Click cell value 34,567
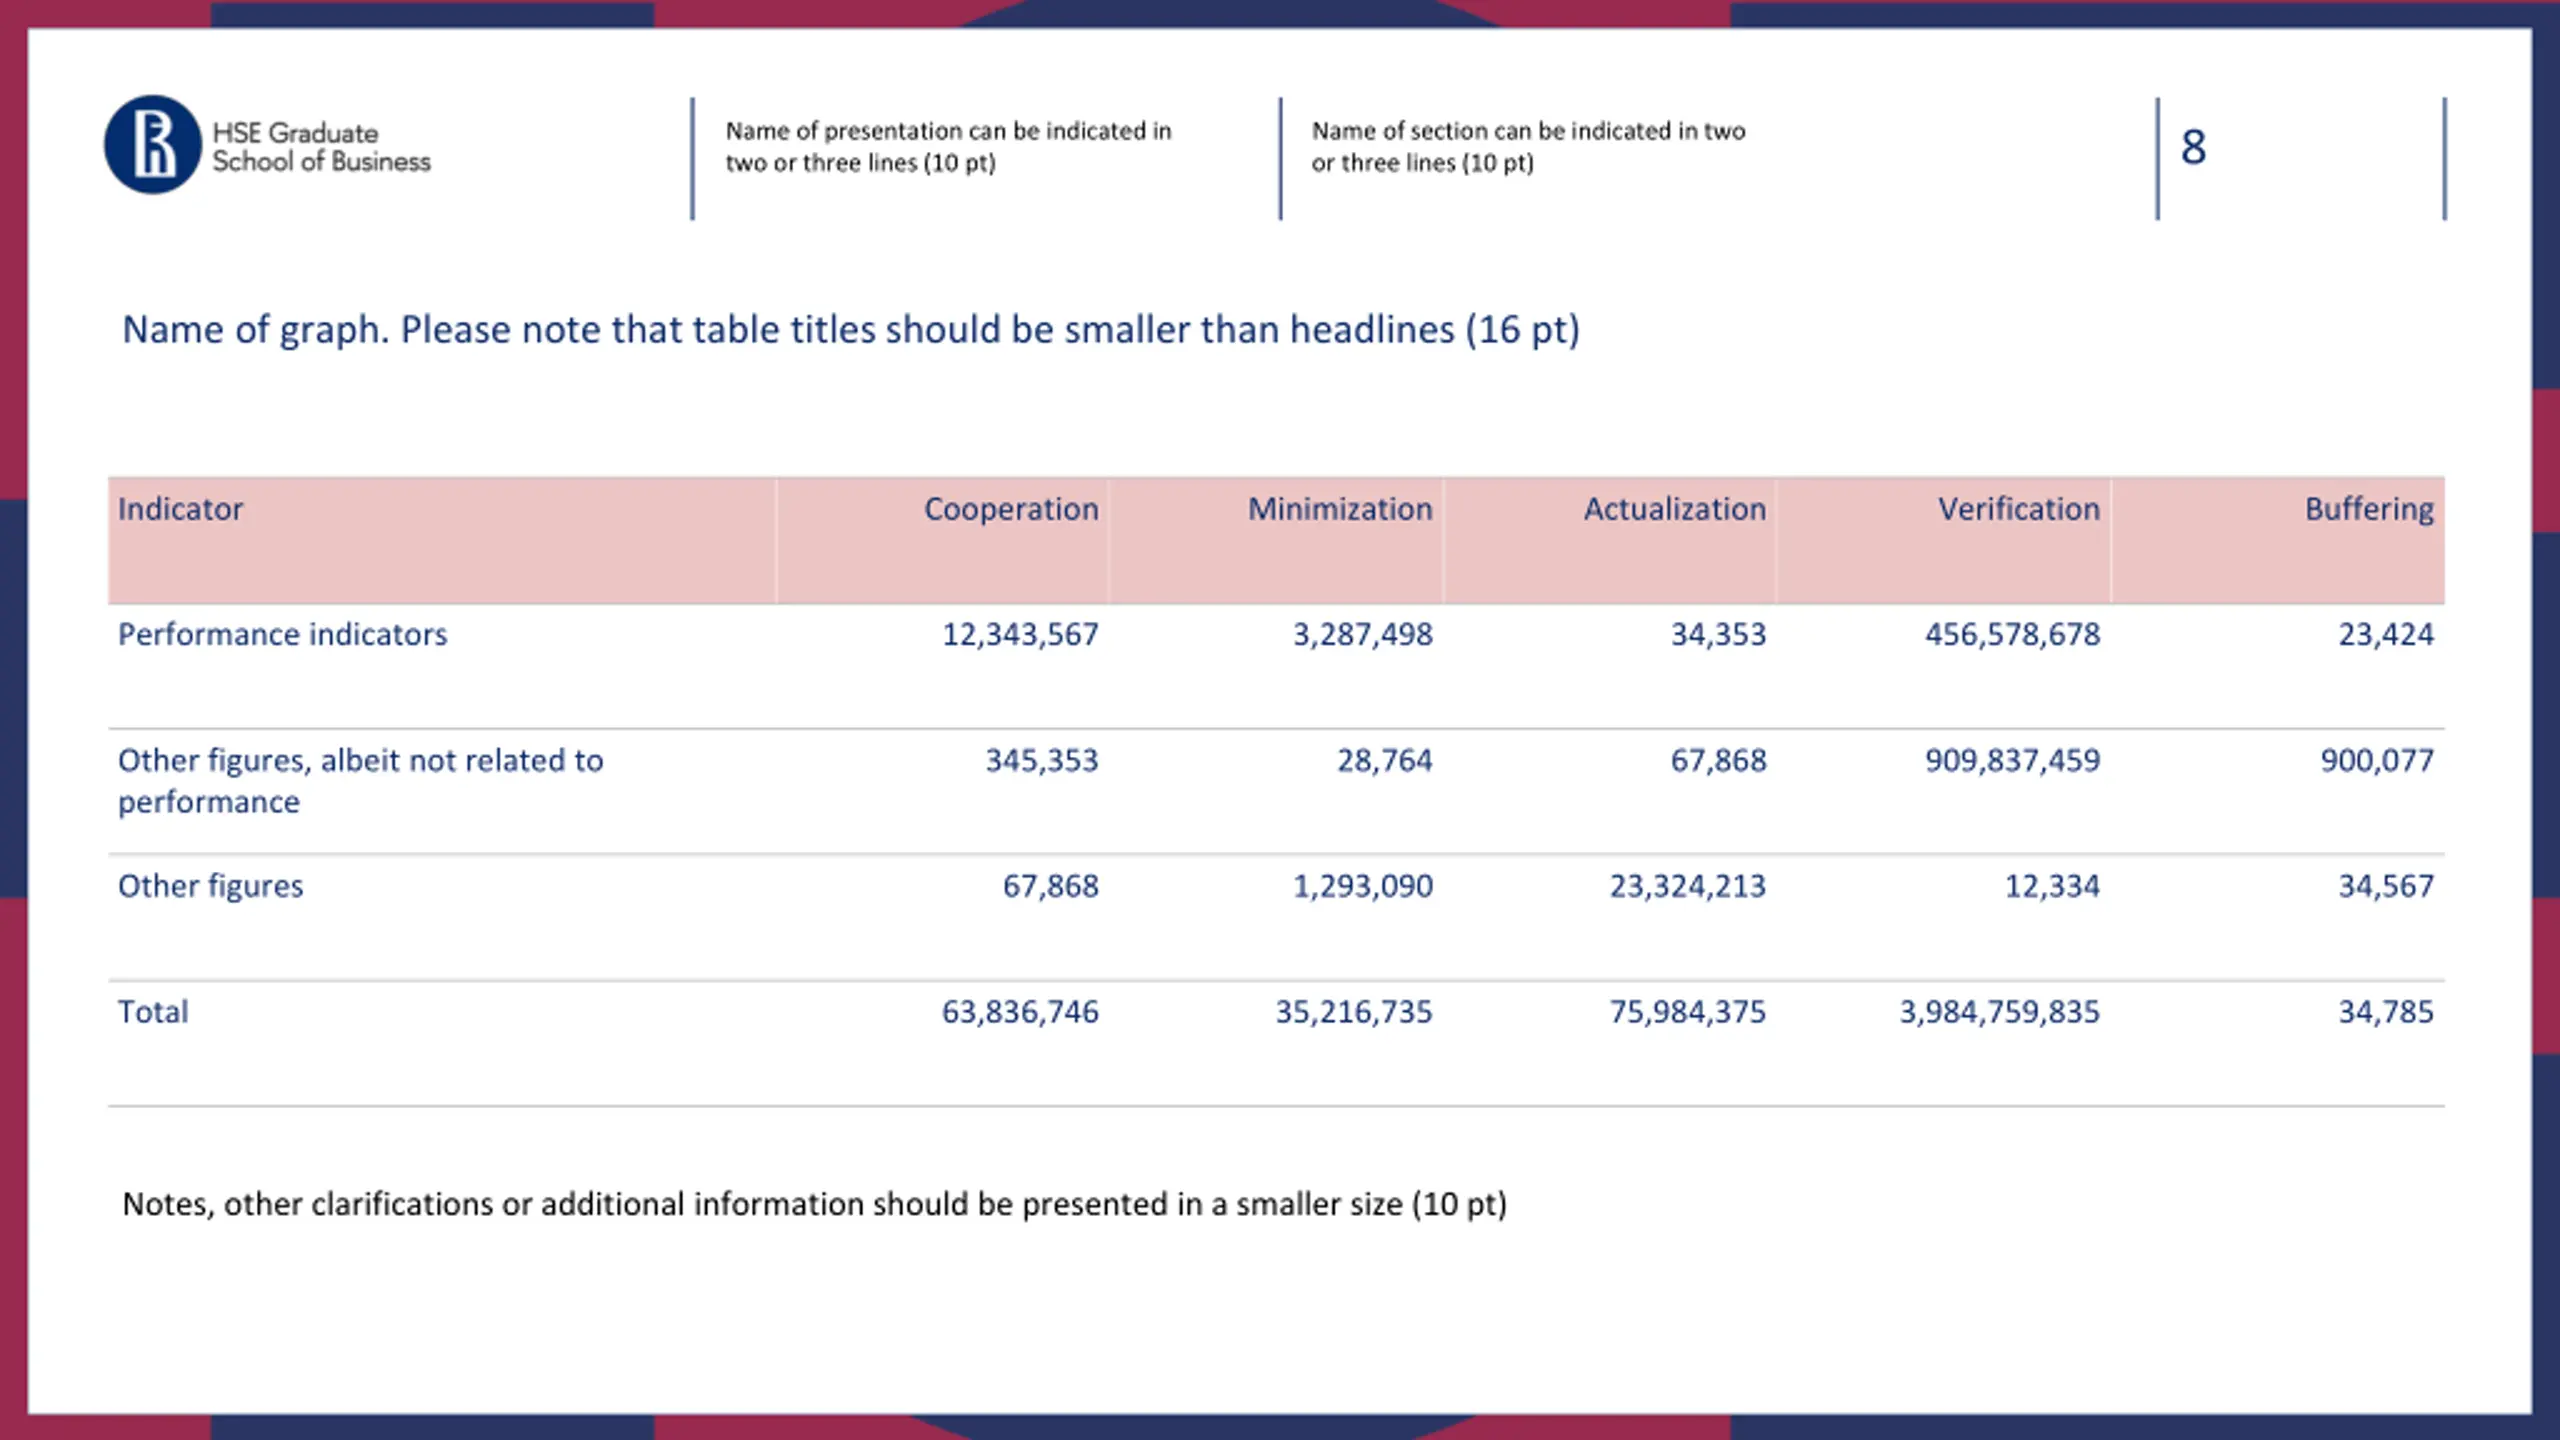 [x=2385, y=887]
